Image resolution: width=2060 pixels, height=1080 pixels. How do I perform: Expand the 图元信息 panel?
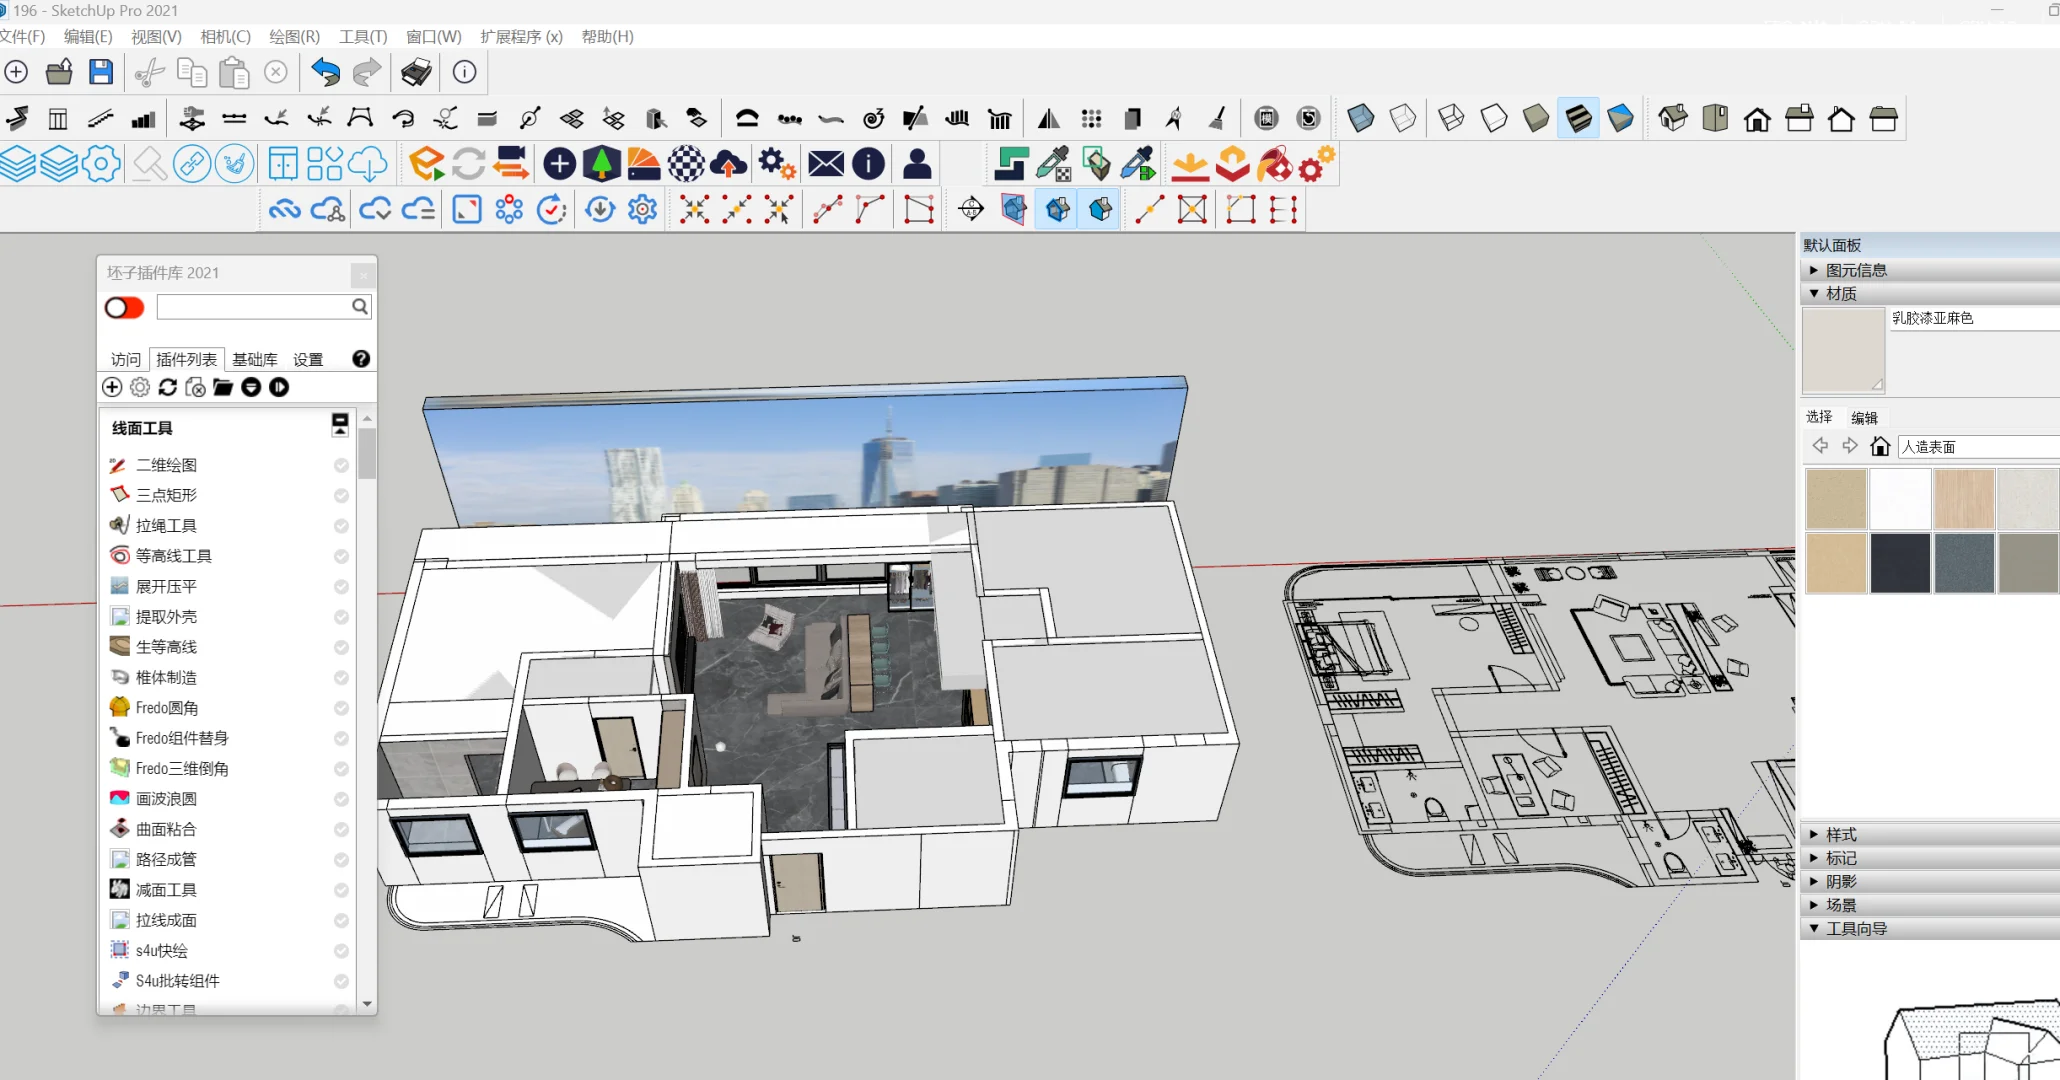[x=1856, y=270]
